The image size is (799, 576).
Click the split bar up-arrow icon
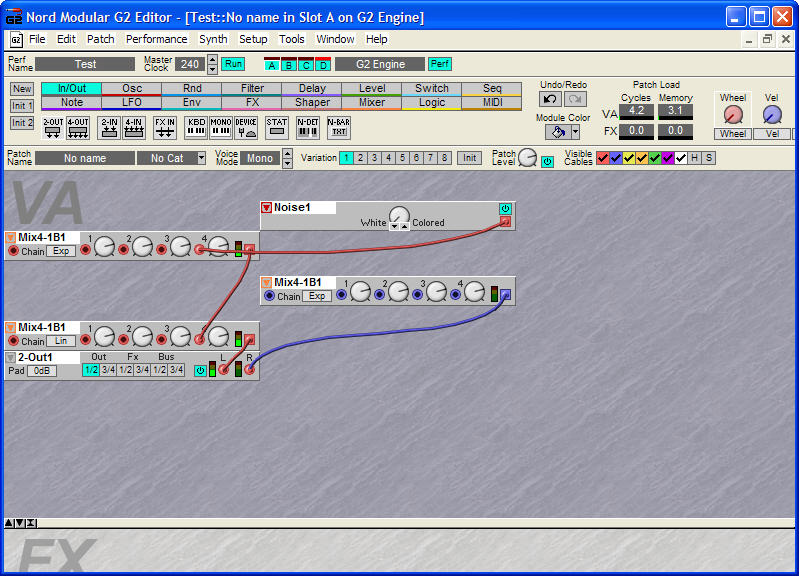click(9, 523)
